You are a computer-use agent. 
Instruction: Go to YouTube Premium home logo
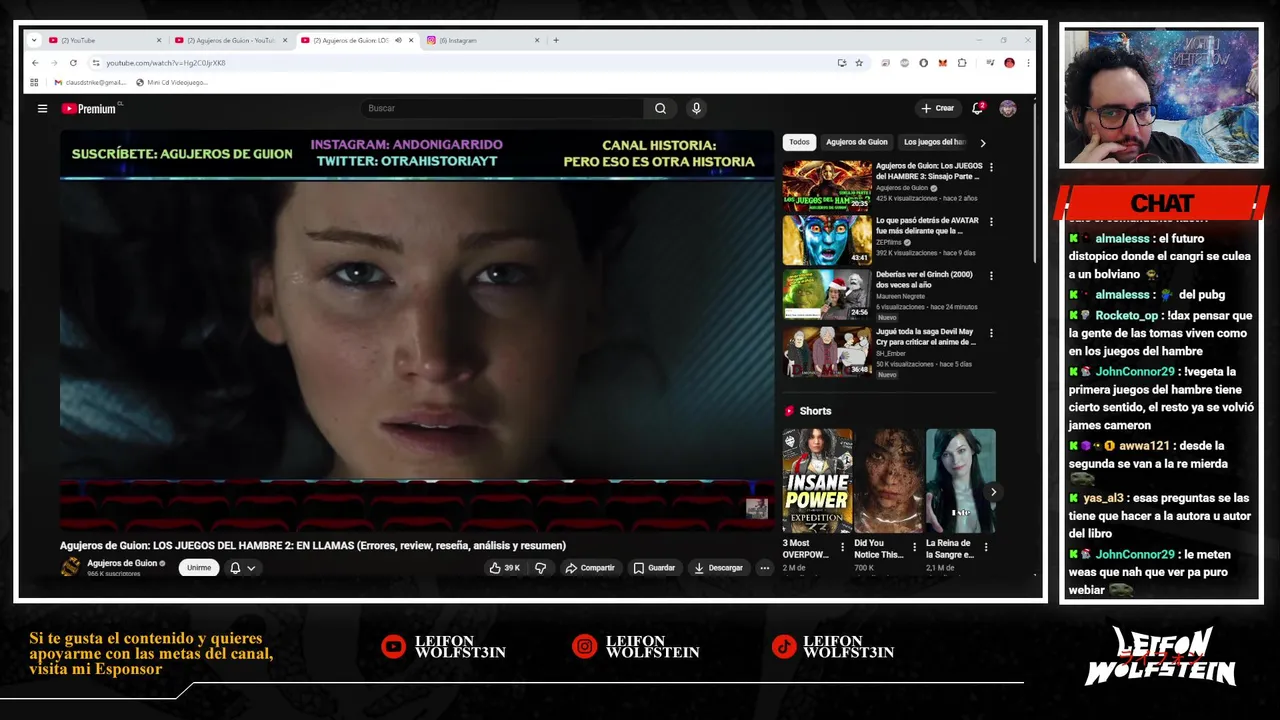click(x=90, y=108)
